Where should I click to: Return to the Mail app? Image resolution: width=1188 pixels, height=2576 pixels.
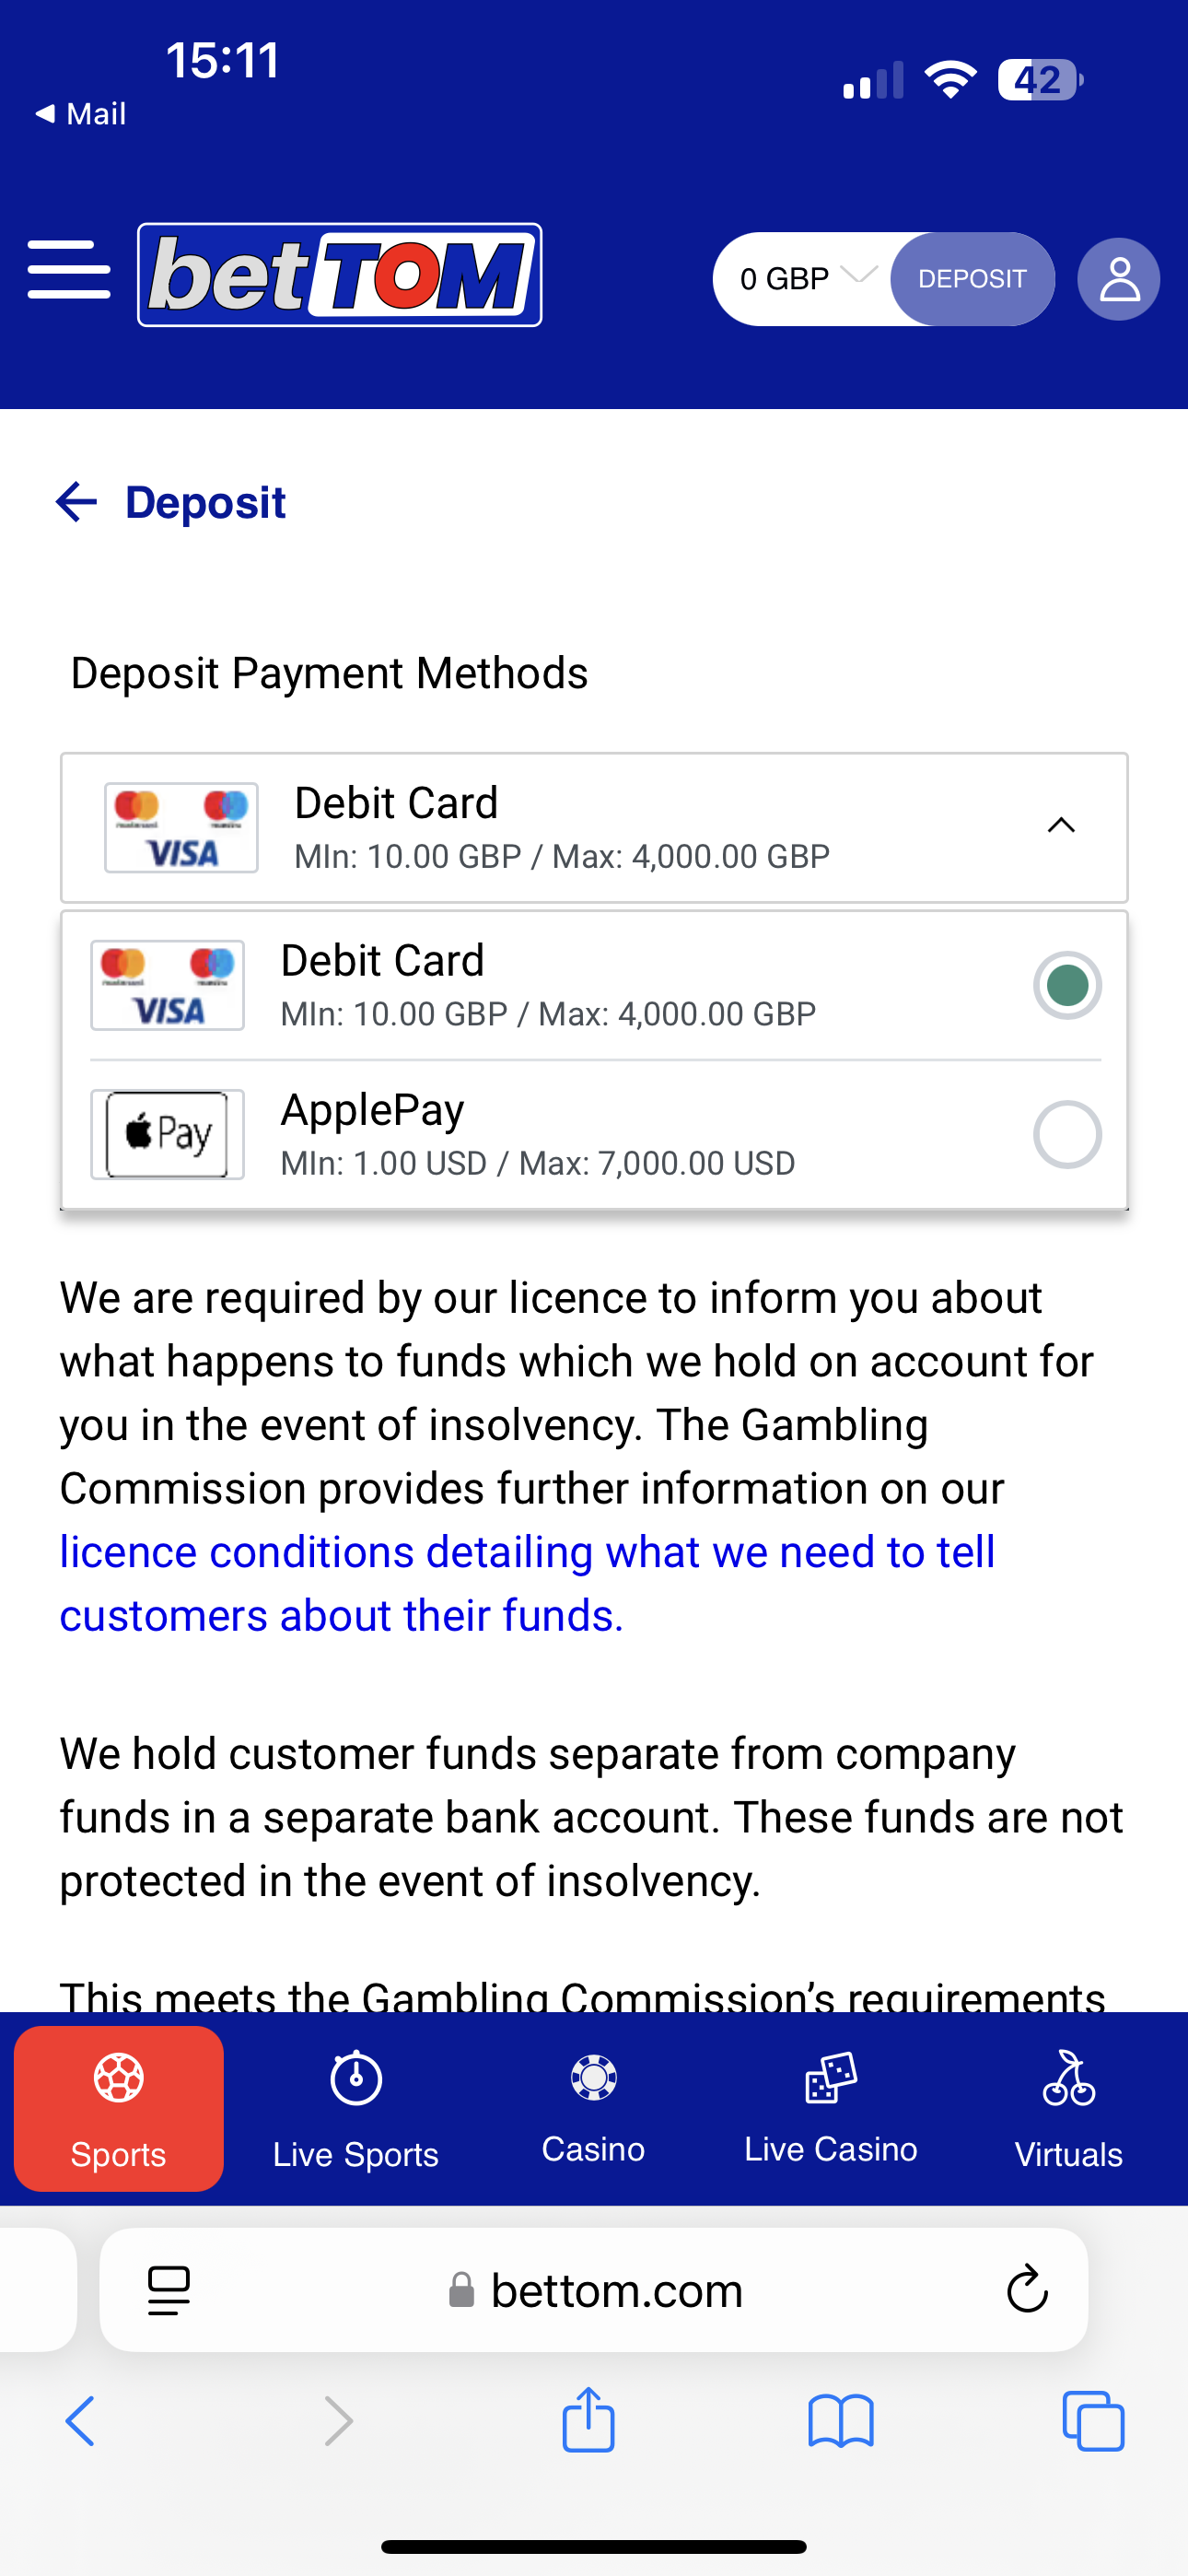coord(80,114)
